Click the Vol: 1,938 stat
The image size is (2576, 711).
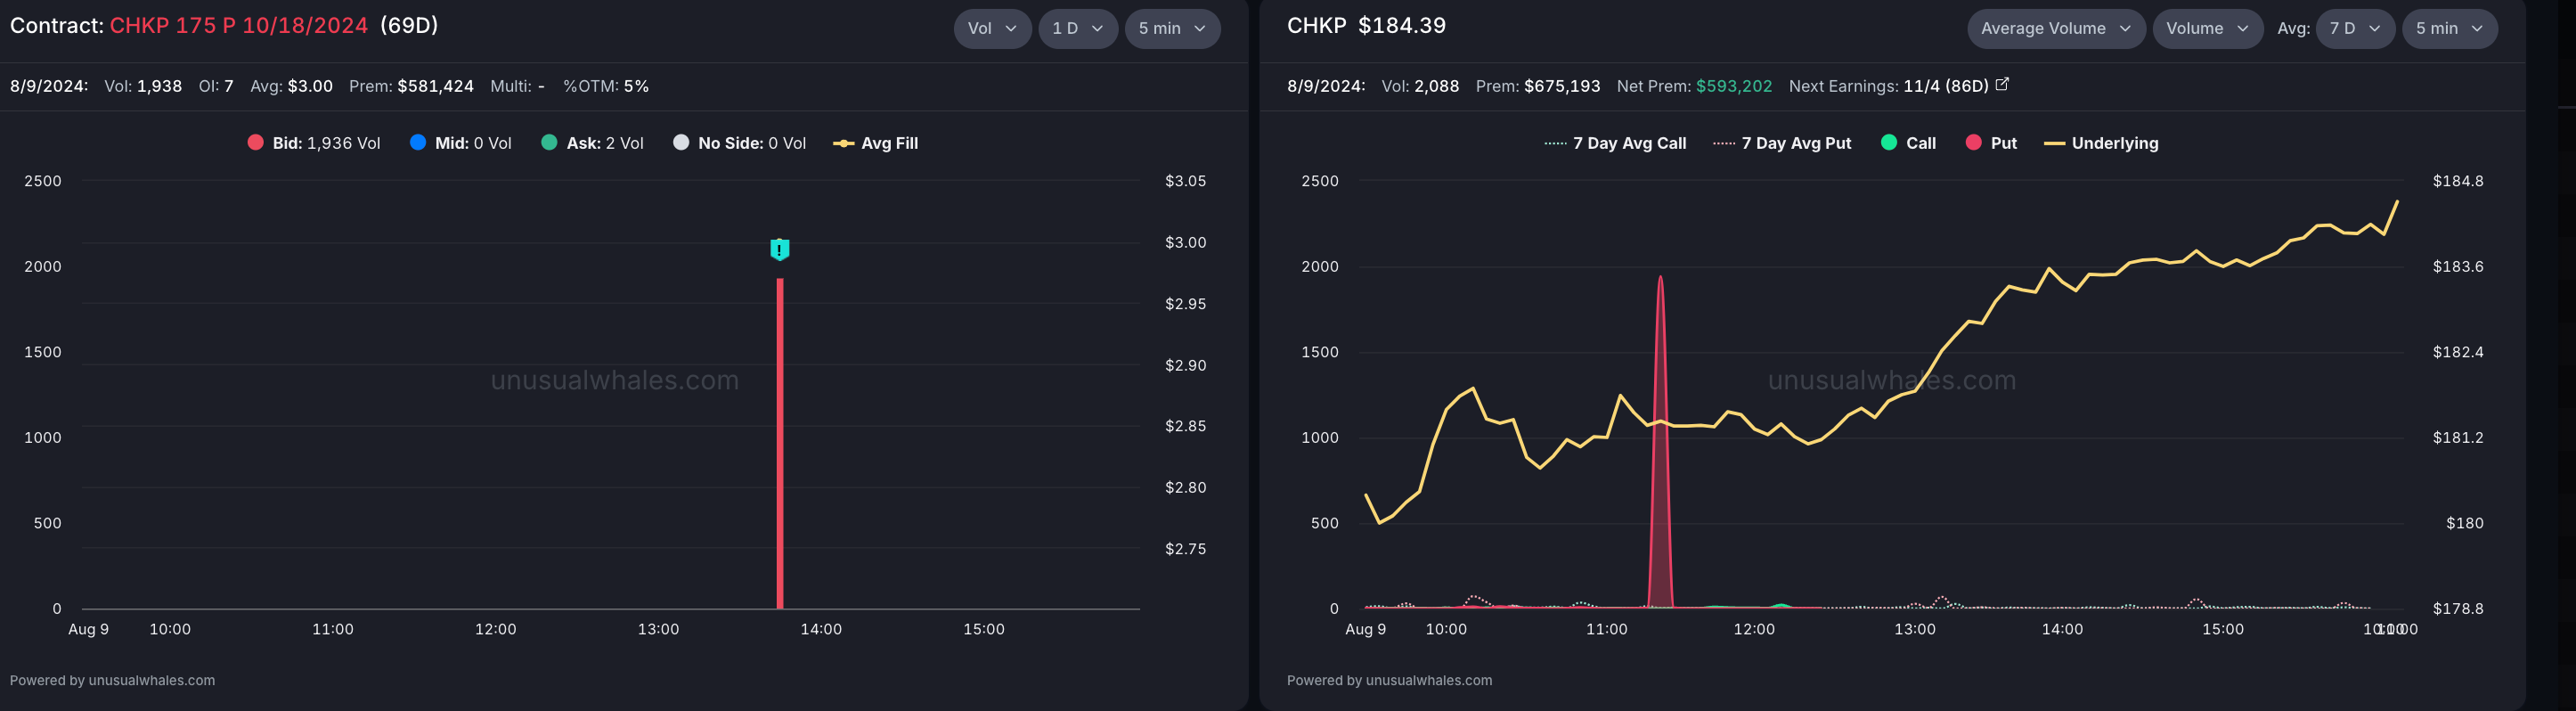point(143,86)
